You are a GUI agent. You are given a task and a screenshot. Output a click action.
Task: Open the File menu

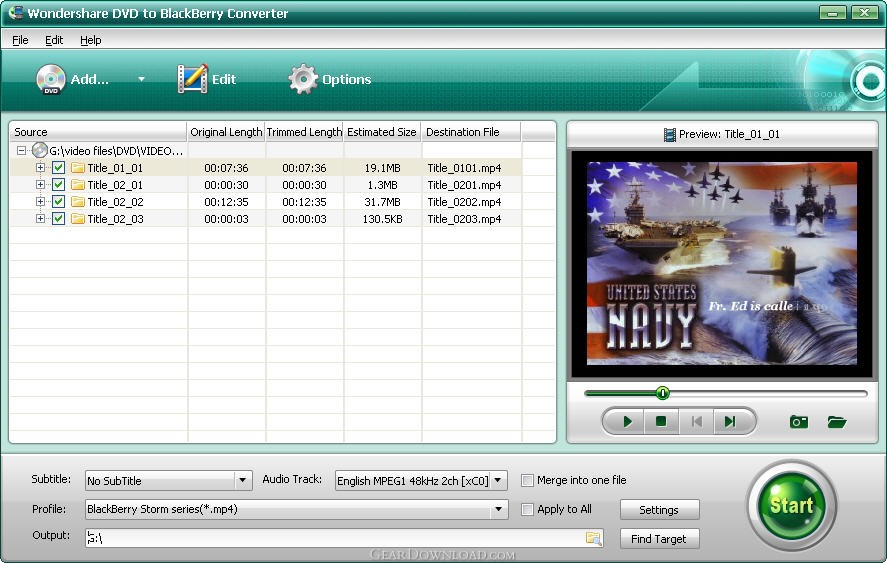(x=20, y=40)
